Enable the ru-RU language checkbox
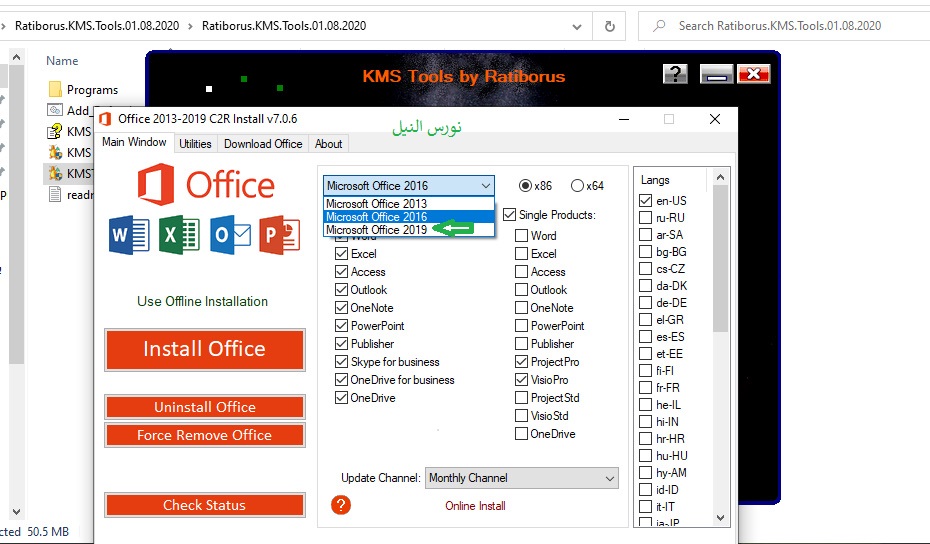This screenshot has width=930, height=544. pos(646,218)
